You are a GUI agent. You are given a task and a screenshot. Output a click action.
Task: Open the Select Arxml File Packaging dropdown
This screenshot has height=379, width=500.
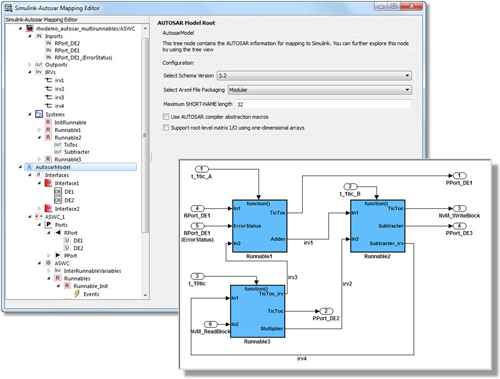320,90
